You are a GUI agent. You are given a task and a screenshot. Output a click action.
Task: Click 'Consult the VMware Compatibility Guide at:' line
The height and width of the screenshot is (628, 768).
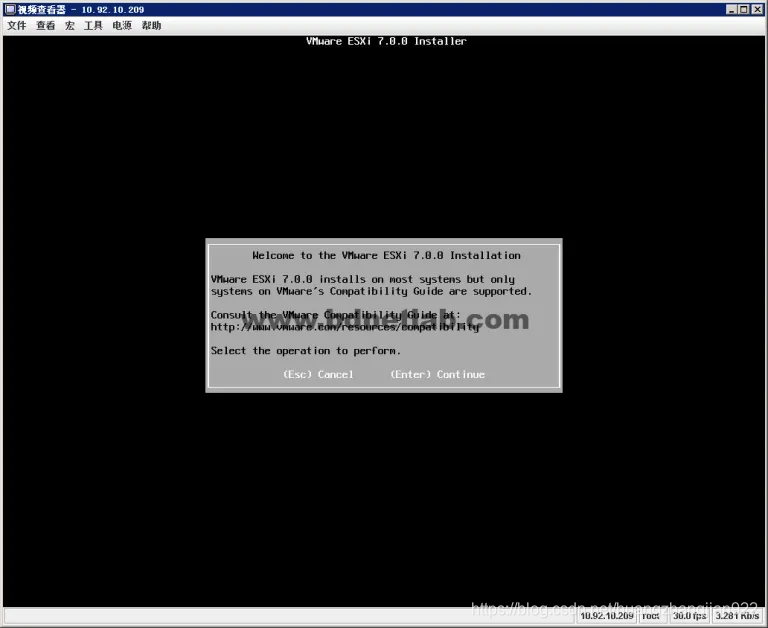coord(336,315)
